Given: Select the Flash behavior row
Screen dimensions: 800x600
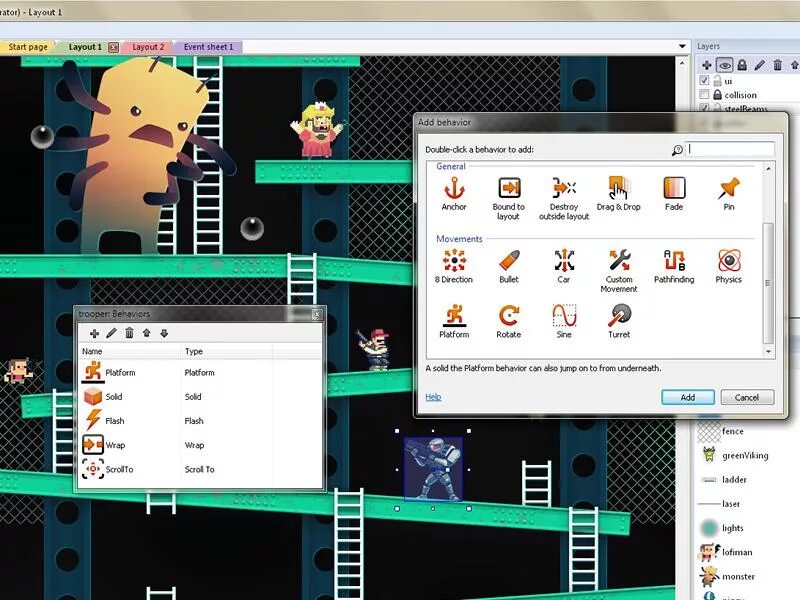Looking at the screenshot, I should tap(201, 421).
